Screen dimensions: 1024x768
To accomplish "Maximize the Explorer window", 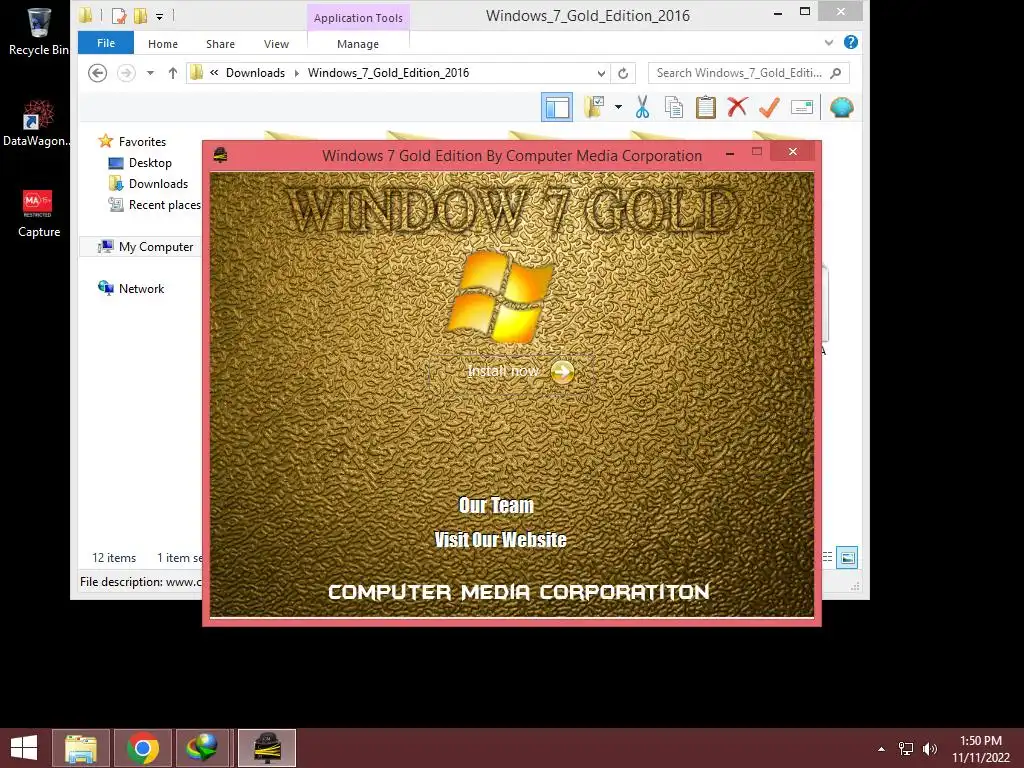I will (x=805, y=11).
